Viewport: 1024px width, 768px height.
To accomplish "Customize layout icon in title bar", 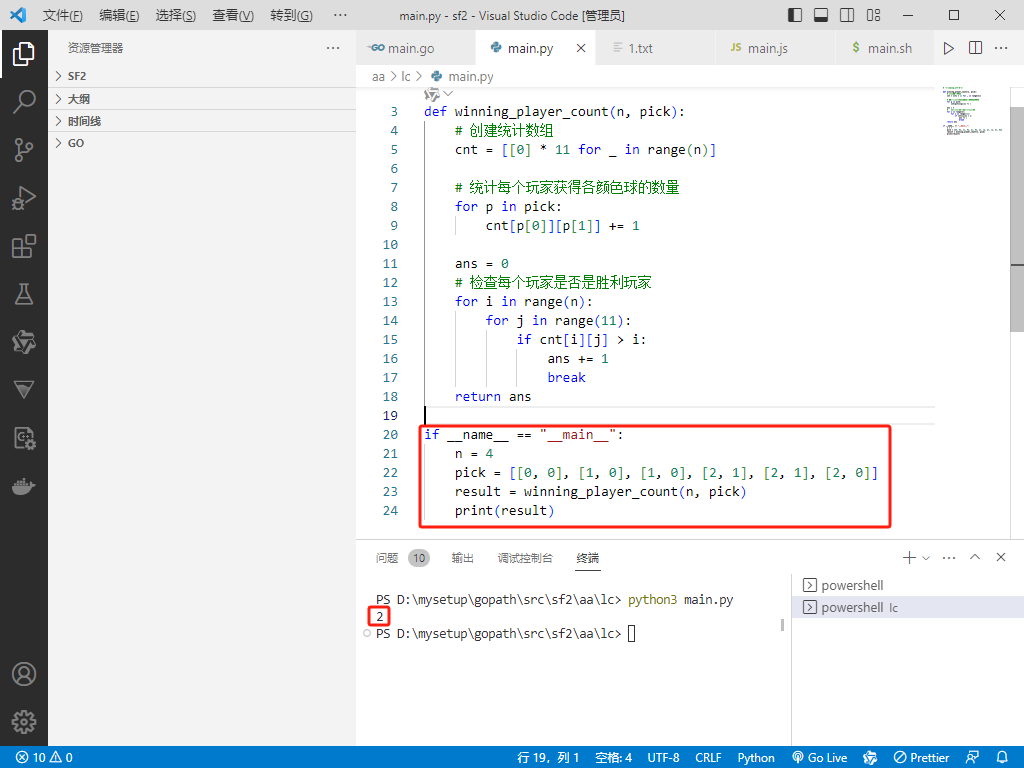I will pyautogui.click(x=873, y=15).
